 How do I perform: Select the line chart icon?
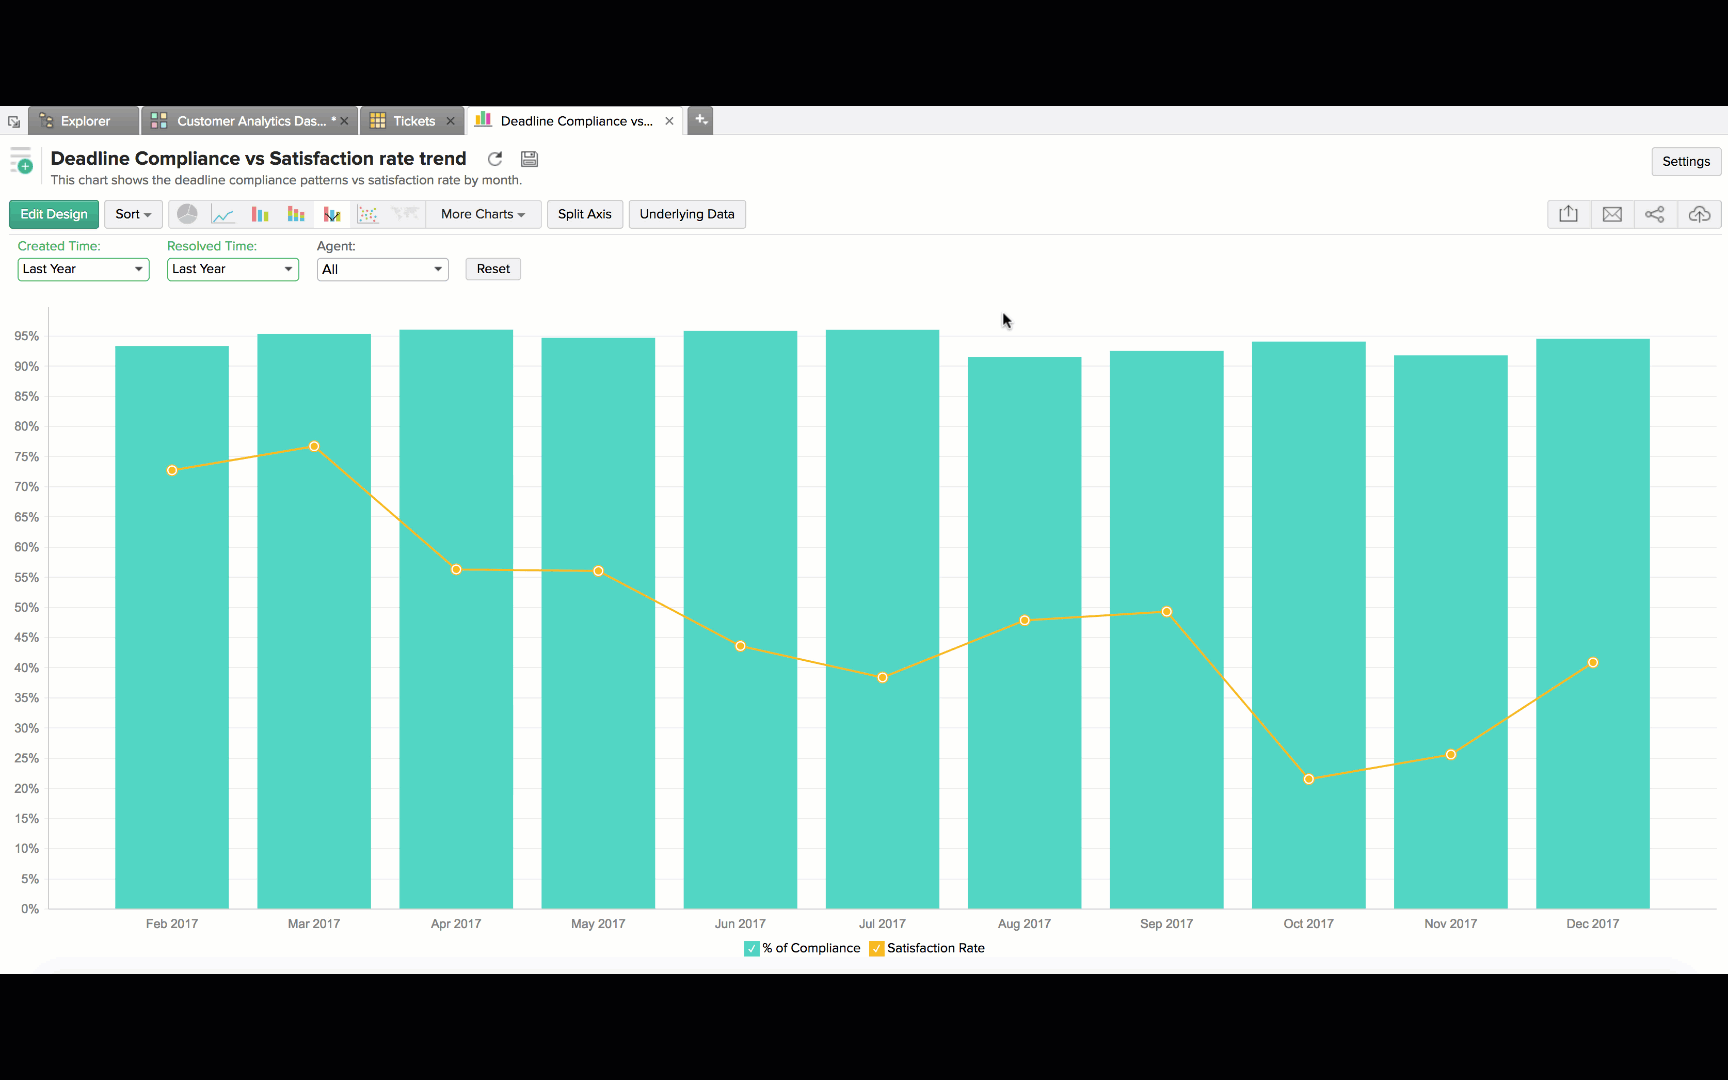click(223, 214)
